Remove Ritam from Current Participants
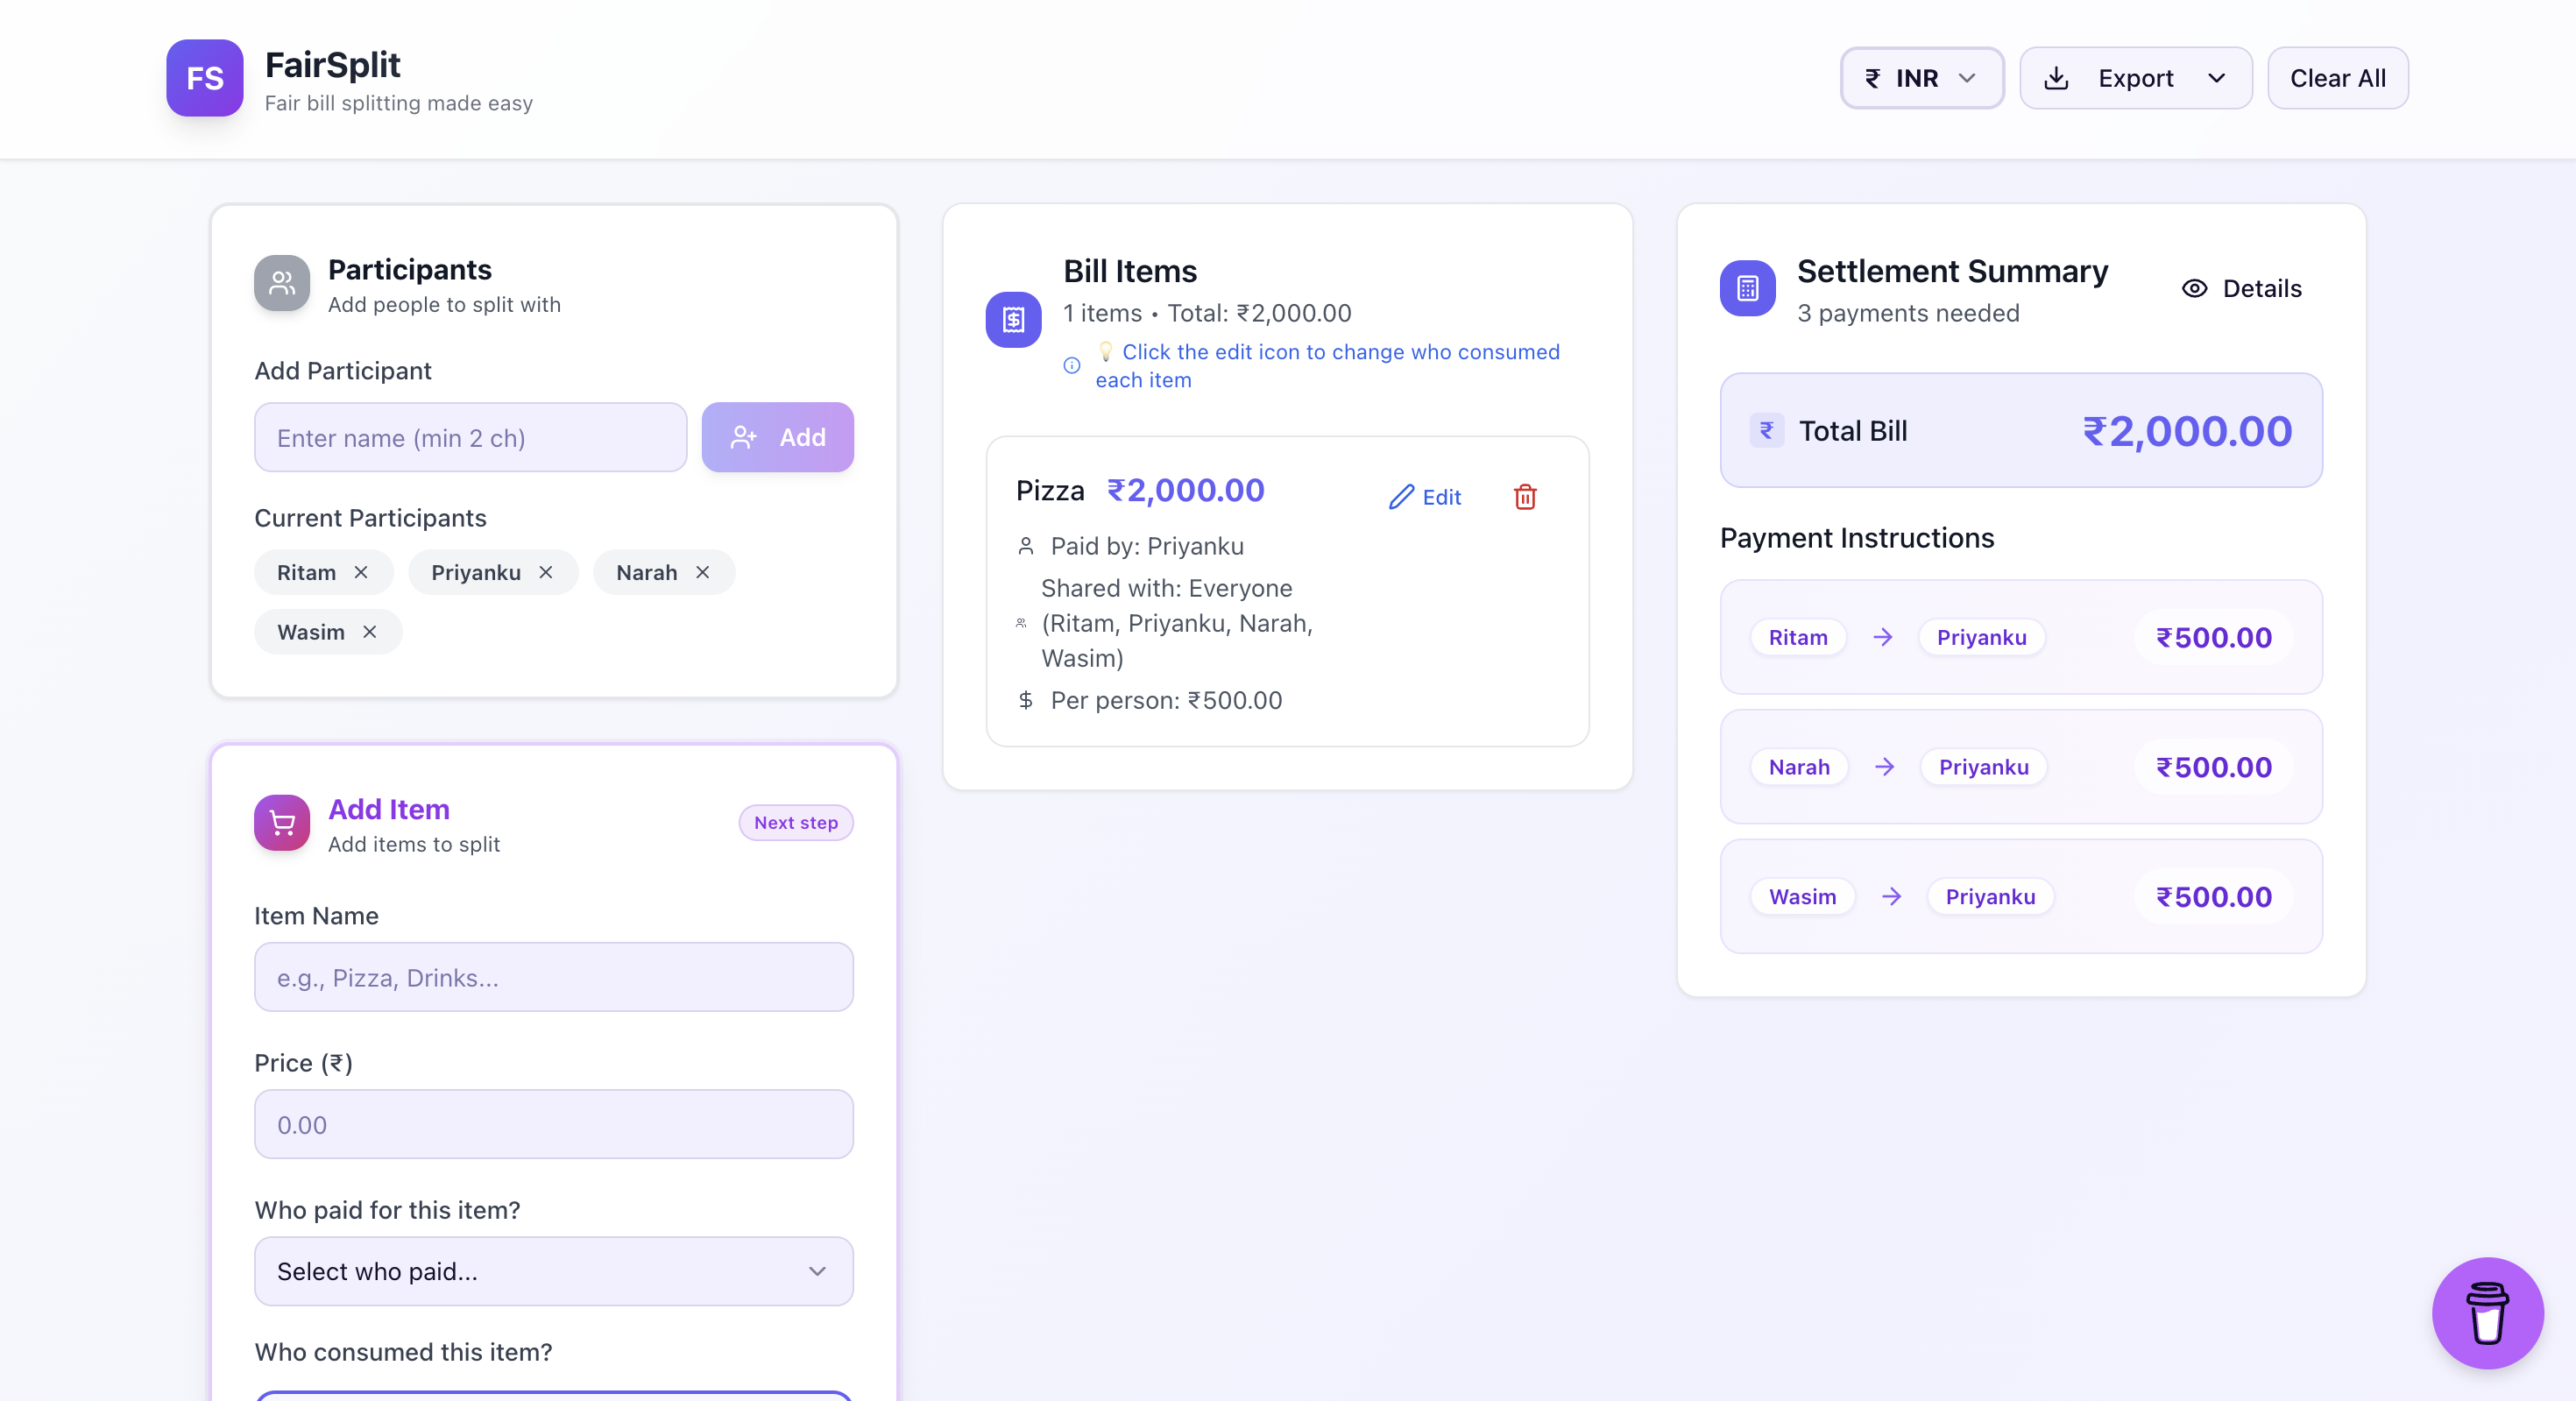 point(361,572)
